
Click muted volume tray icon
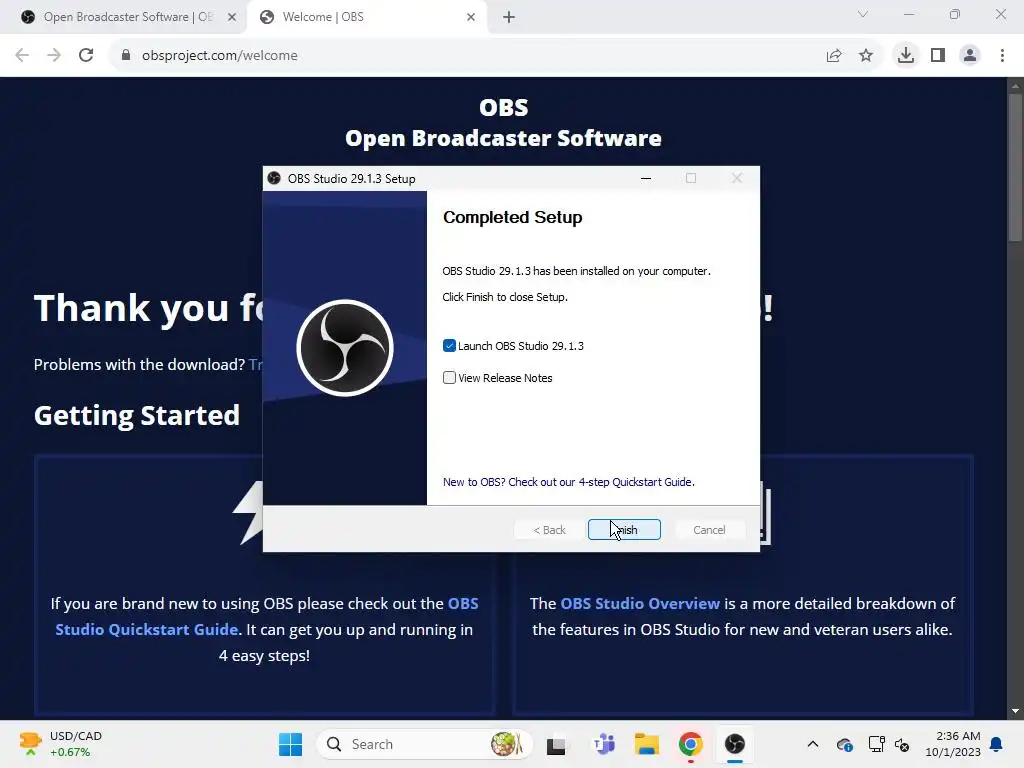902,744
